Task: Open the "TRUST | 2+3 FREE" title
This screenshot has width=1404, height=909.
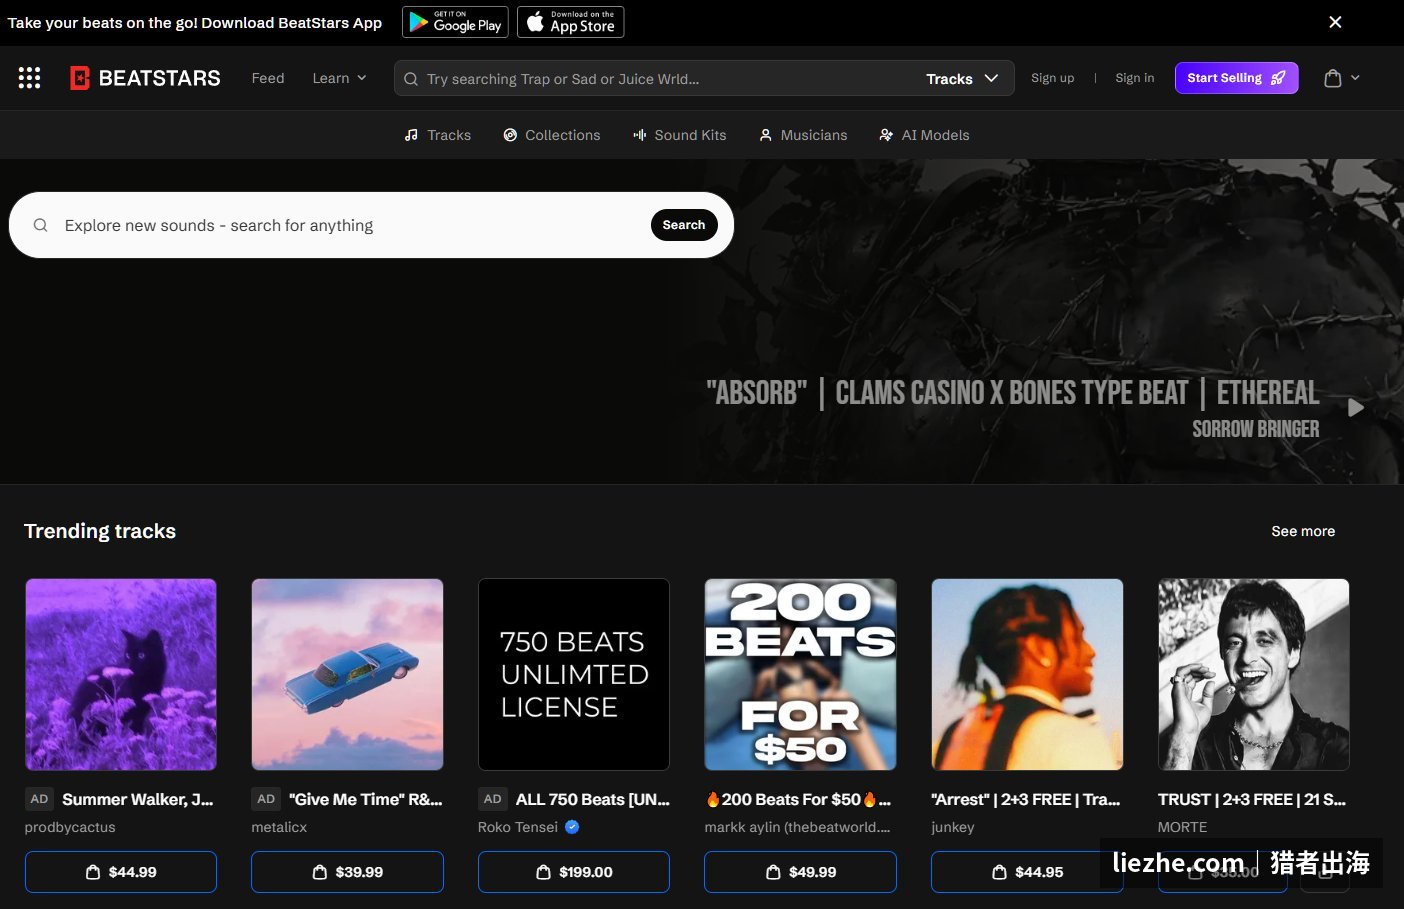Action: pyautogui.click(x=1252, y=799)
